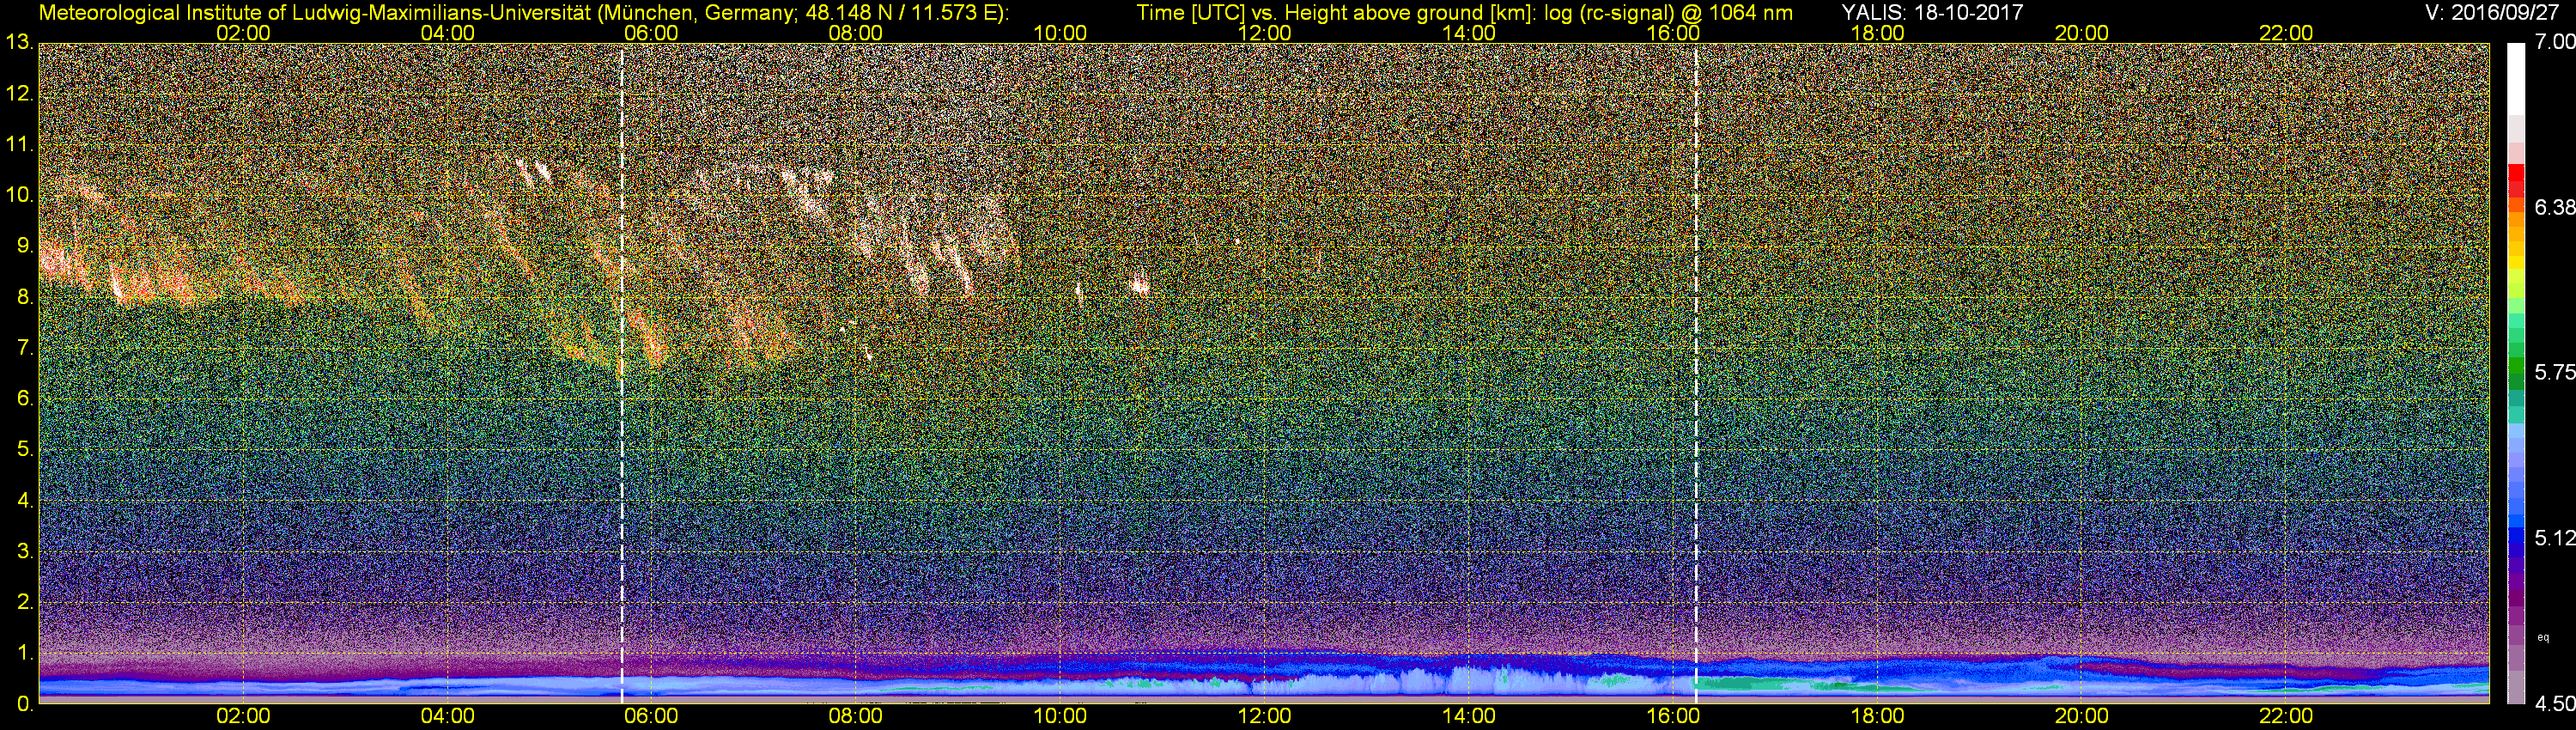
Task: Click the 10 km height axis label
Action: pos(19,195)
